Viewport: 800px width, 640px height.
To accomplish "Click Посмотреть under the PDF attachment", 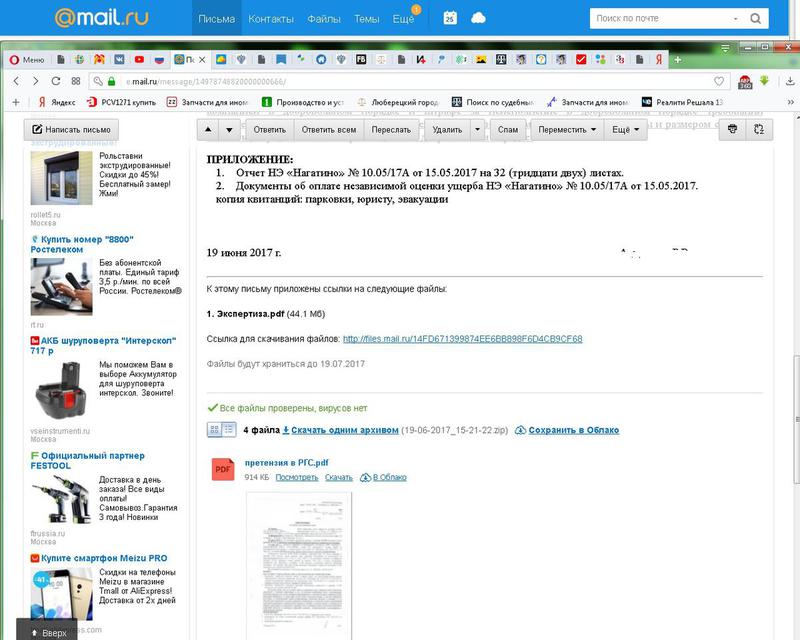I will (296, 478).
